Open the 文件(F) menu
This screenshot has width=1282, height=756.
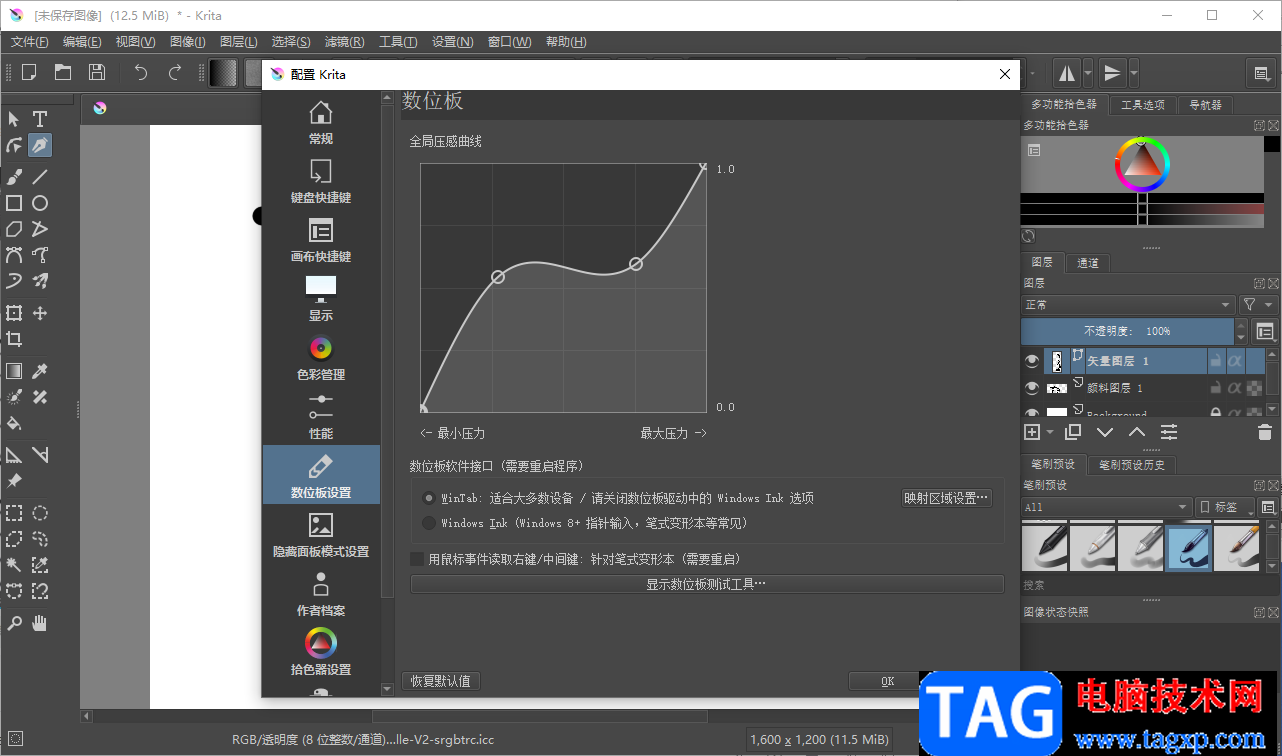coord(30,42)
